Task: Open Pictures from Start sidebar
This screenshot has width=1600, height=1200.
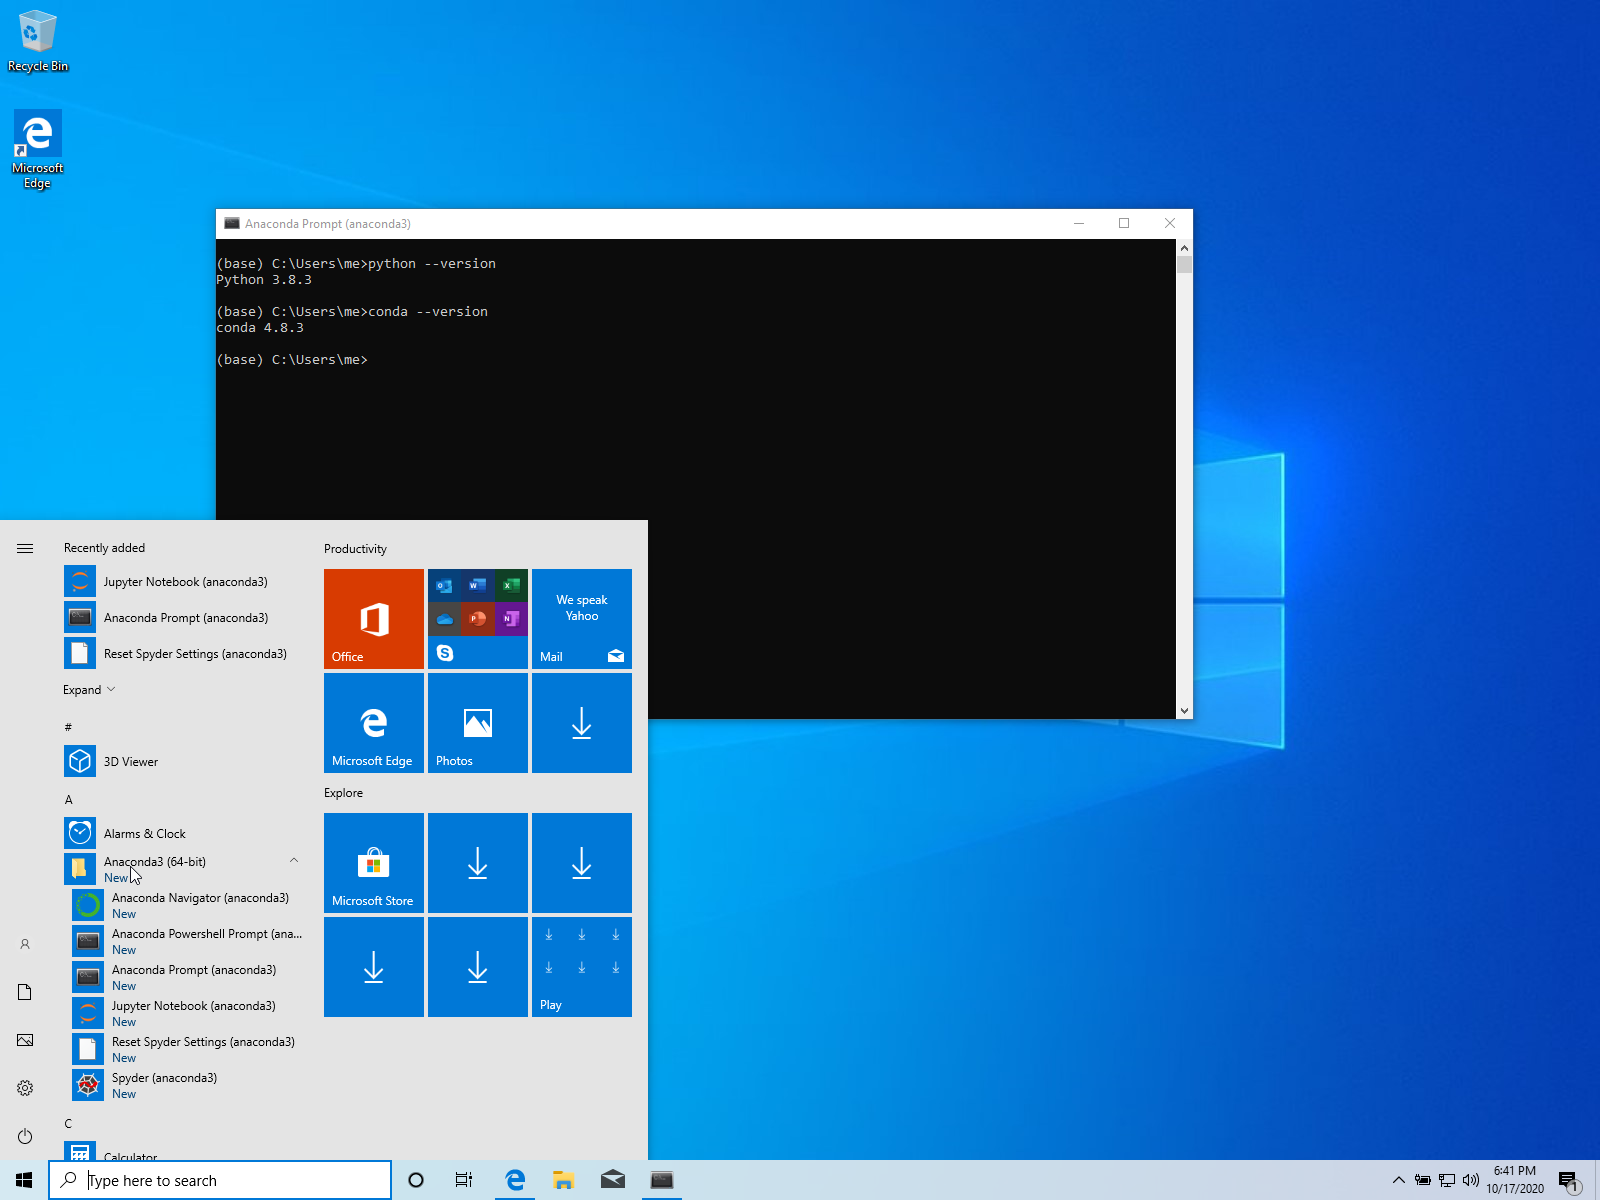Action: pos(25,1040)
